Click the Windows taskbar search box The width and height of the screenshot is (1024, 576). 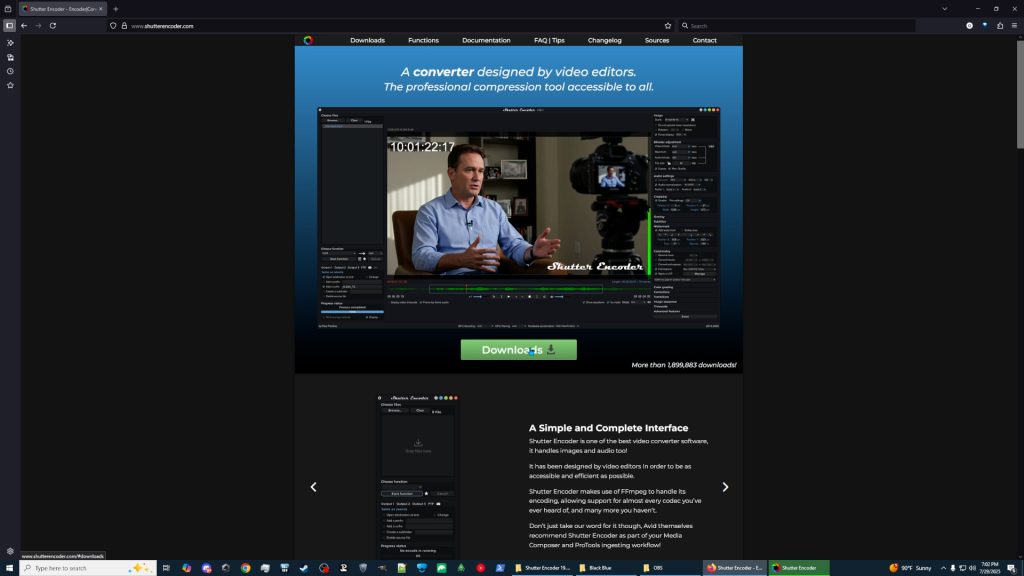coord(88,568)
